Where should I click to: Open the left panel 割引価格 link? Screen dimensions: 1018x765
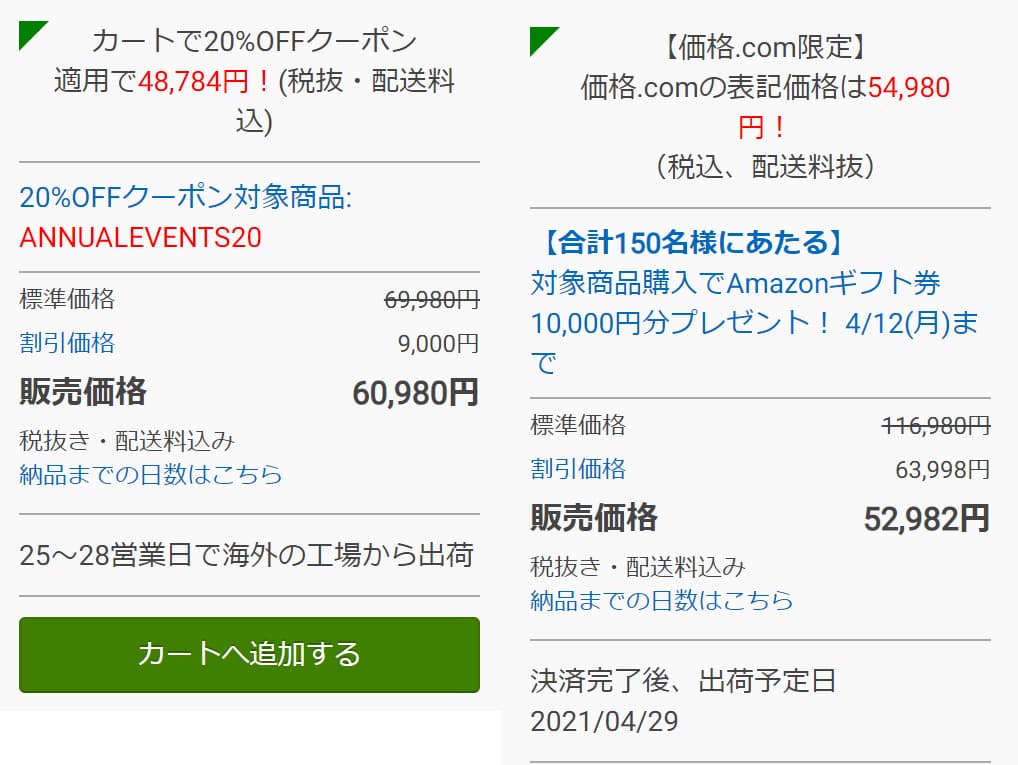click(67, 343)
